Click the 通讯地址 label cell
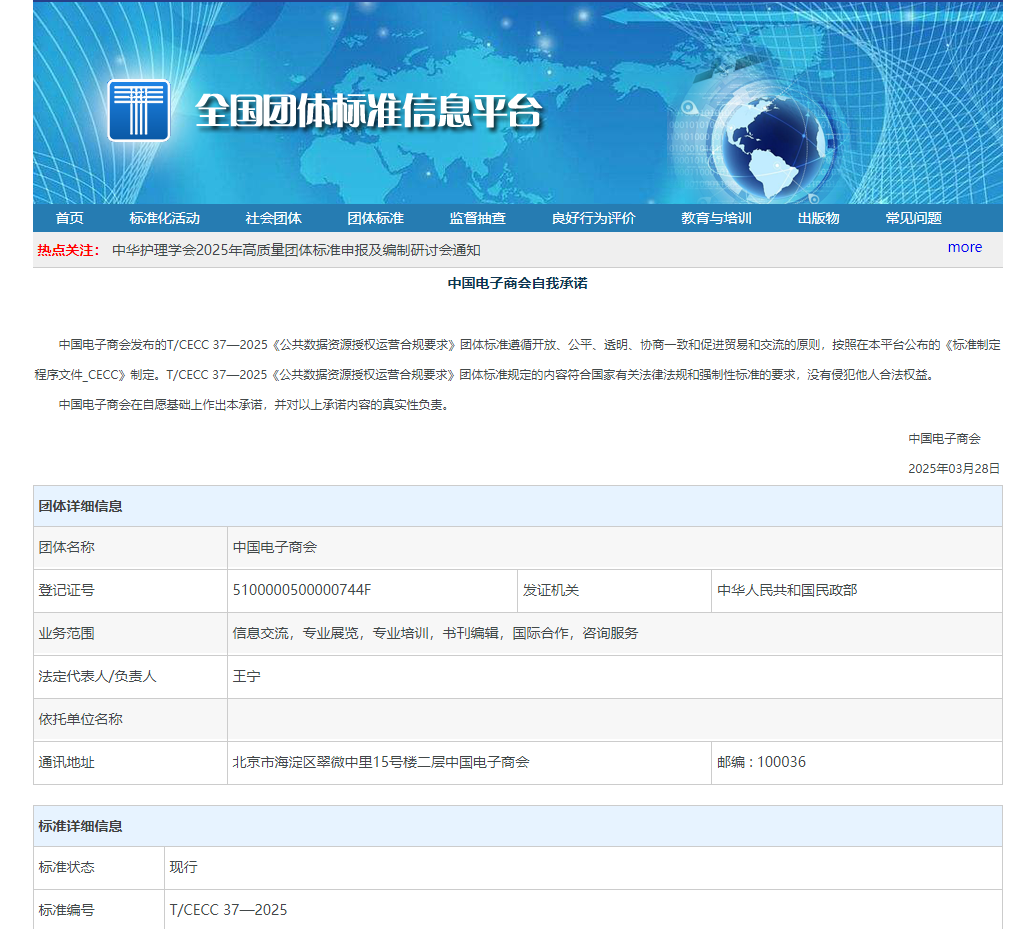Screen dimensions: 1024x929 [x=130, y=762]
